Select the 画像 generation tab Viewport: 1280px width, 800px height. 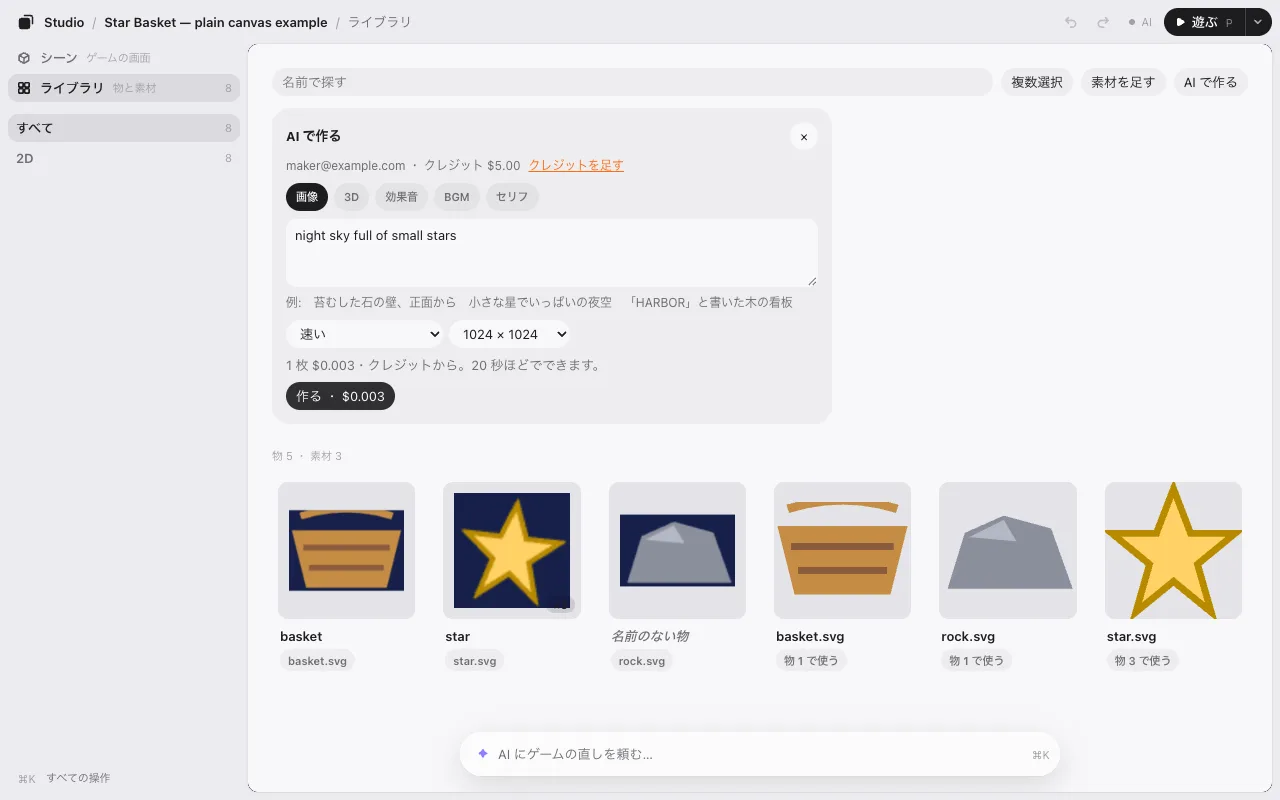click(x=307, y=197)
